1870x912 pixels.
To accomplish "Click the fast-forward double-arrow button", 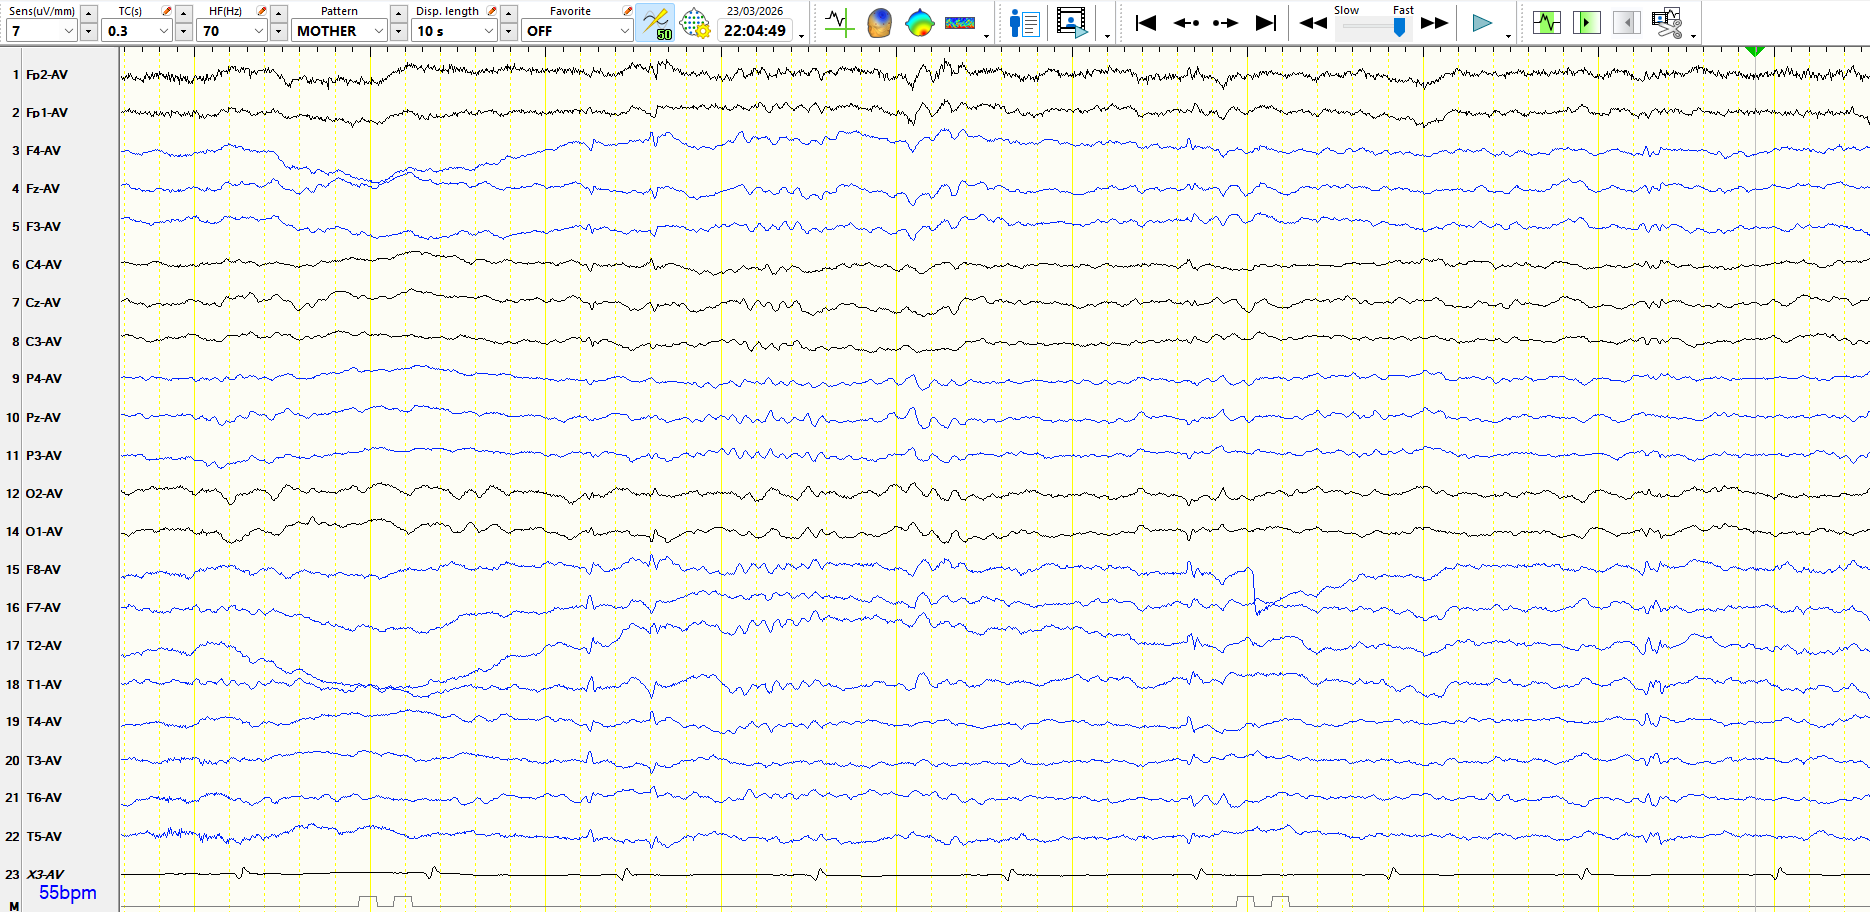I will pyautogui.click(x=1435, y=23).
